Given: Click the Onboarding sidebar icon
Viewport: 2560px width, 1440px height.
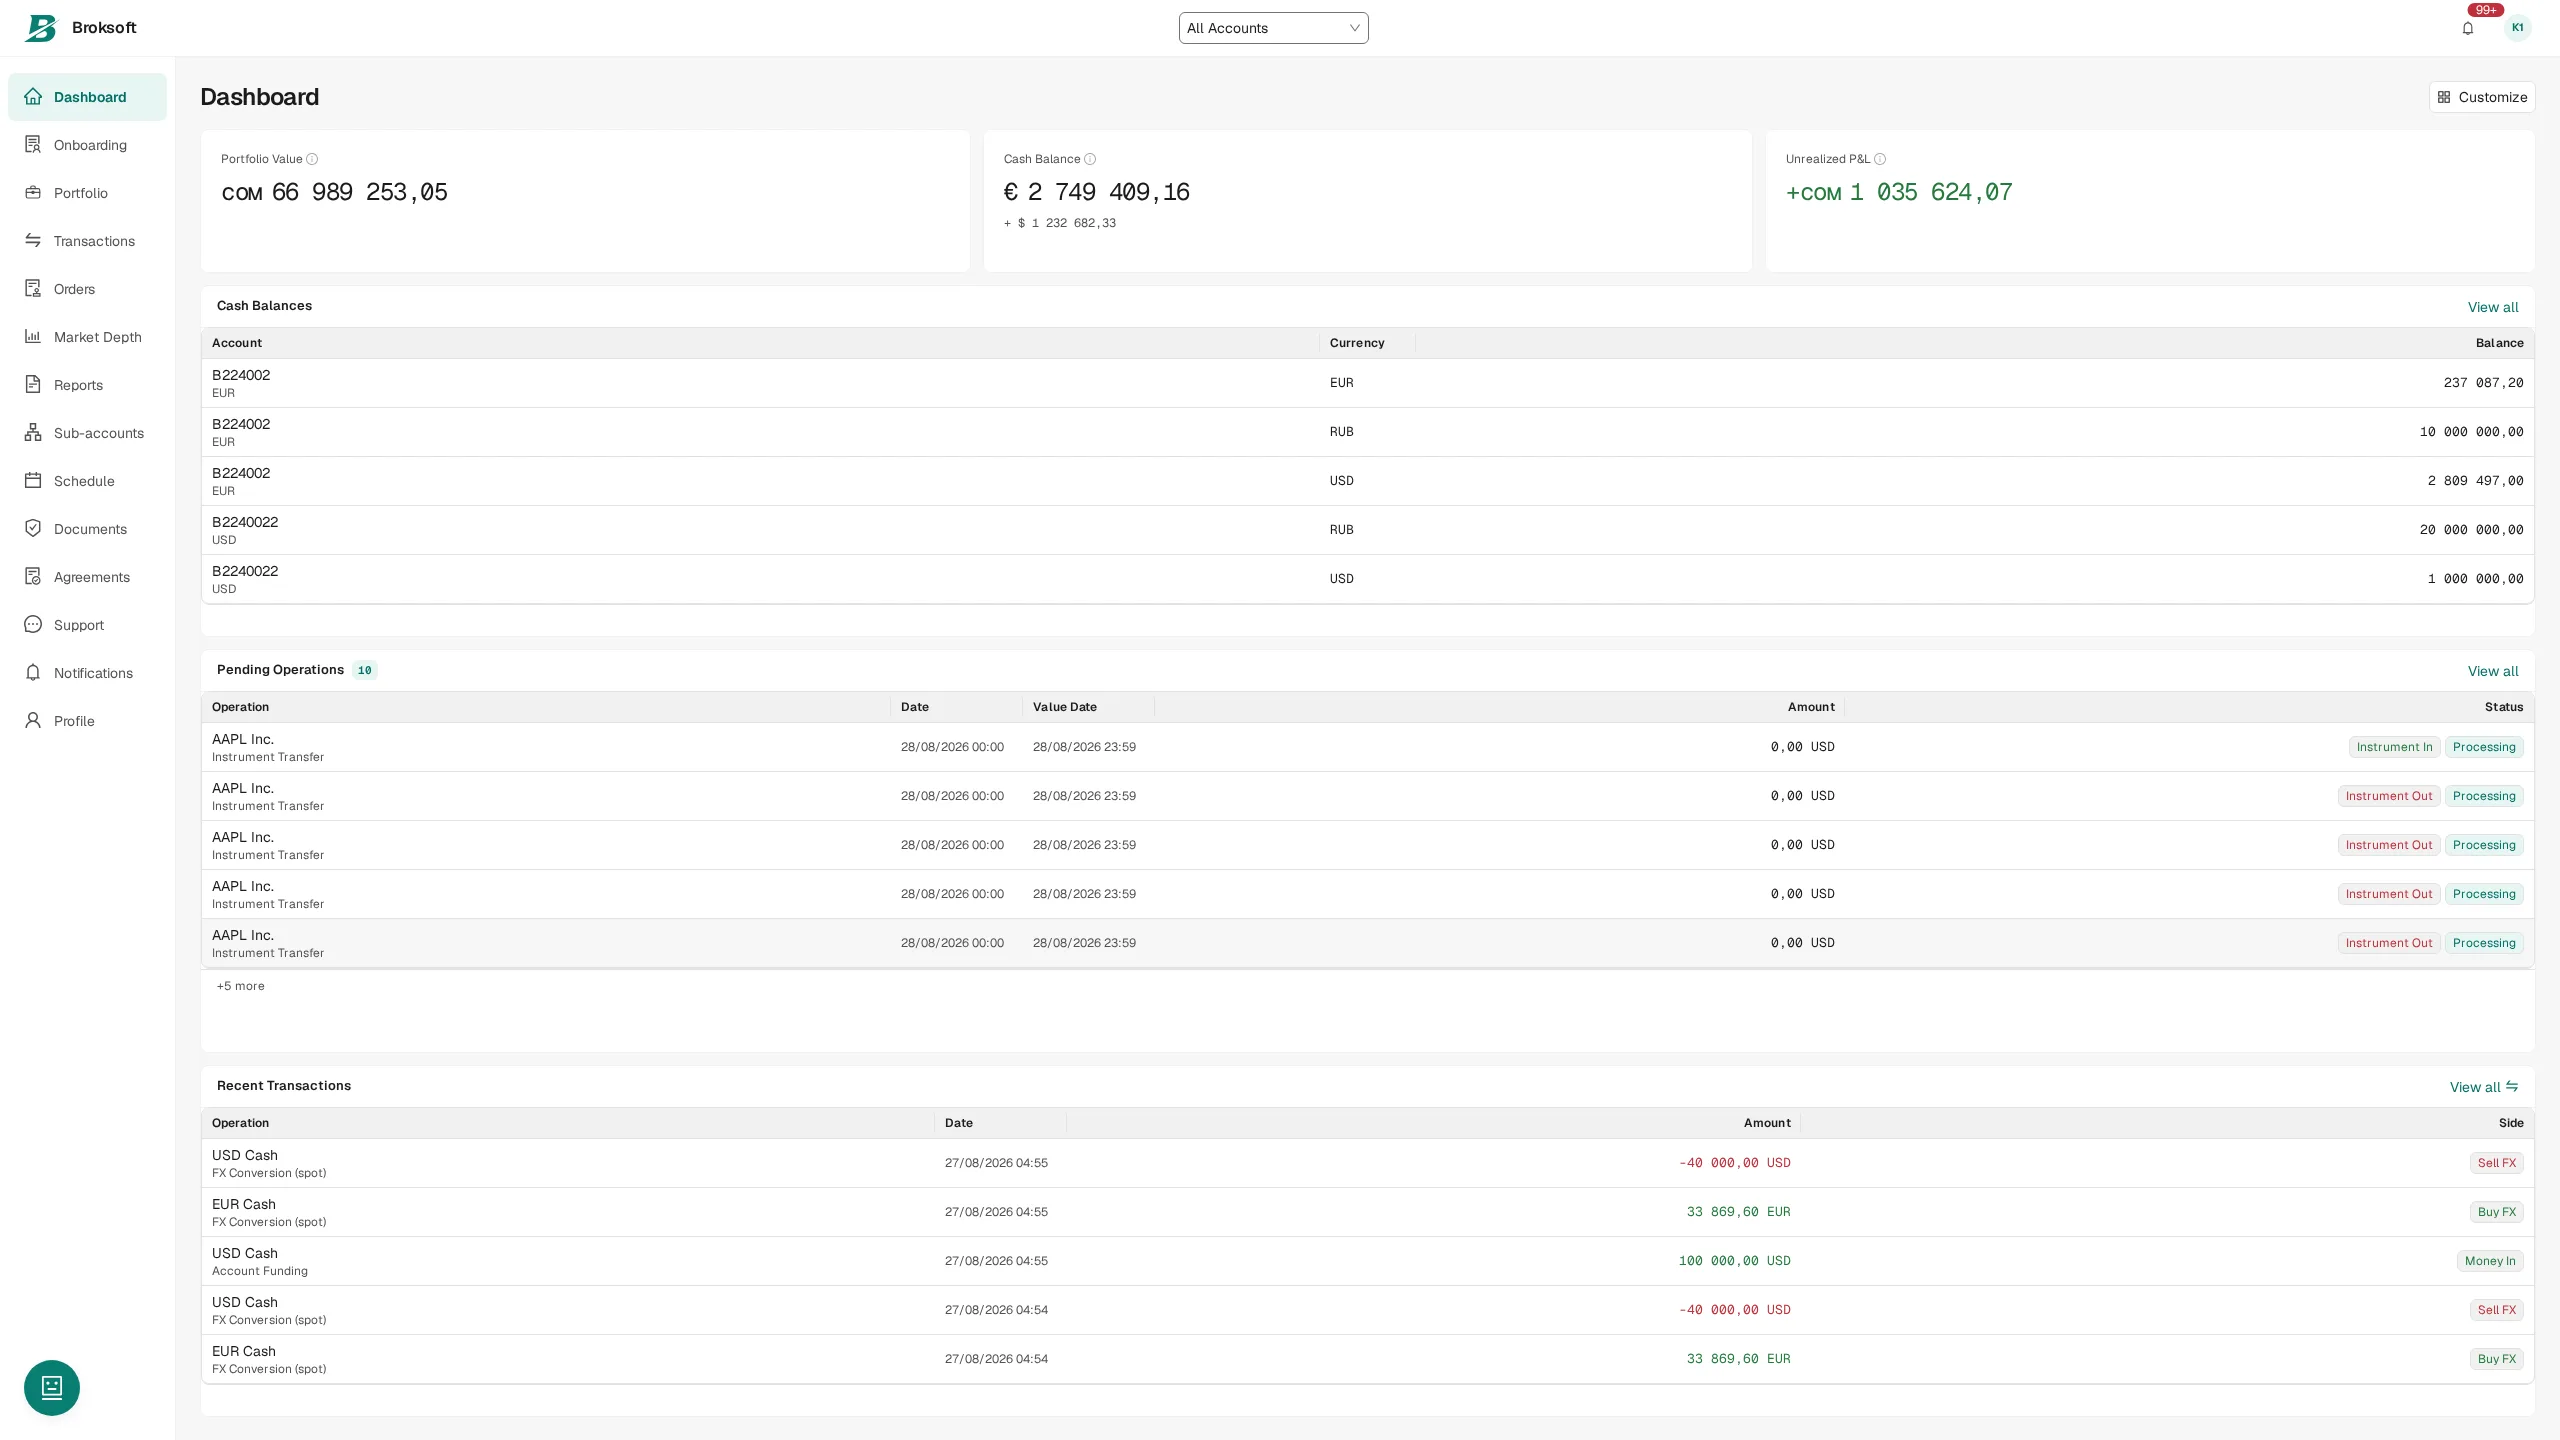Looking at the screenshot, I should point(33,145).
